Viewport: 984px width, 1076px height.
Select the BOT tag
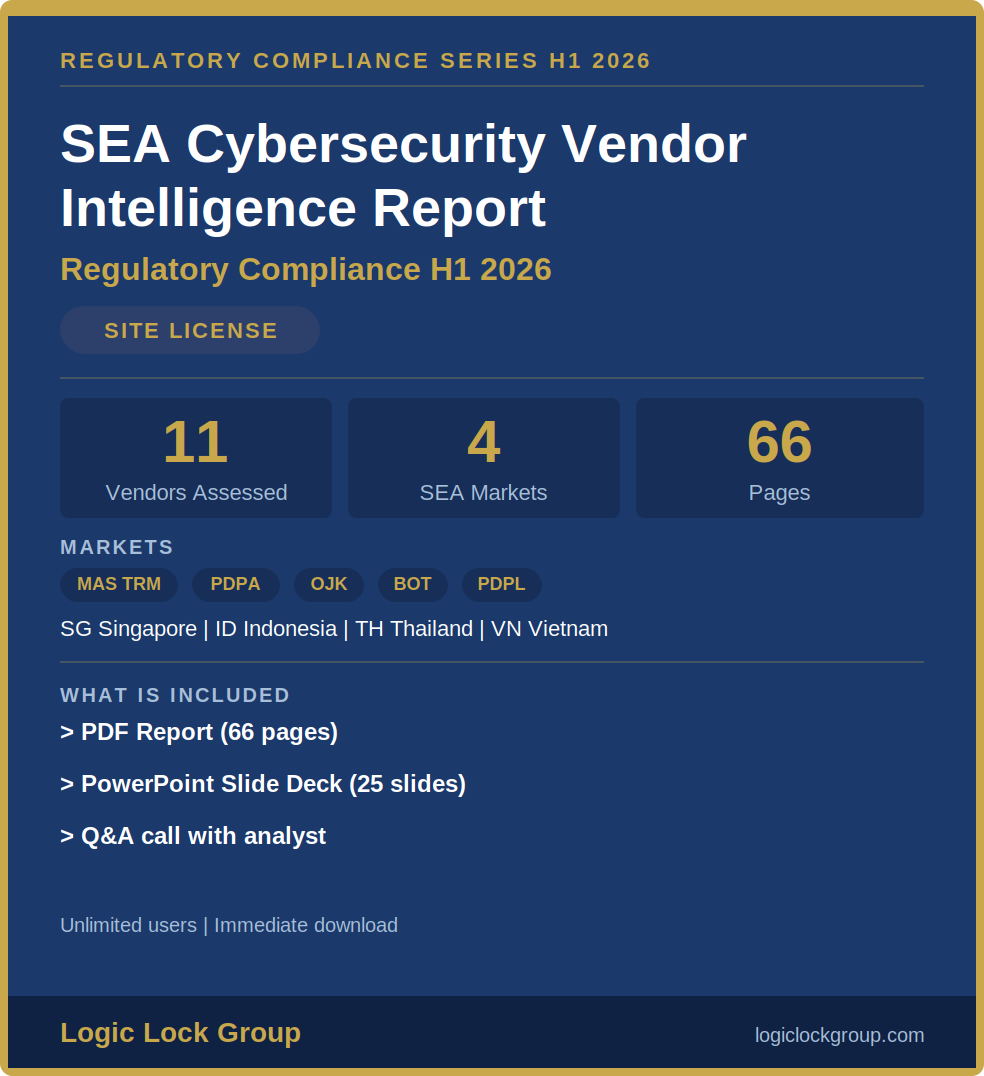click(412, 584)
